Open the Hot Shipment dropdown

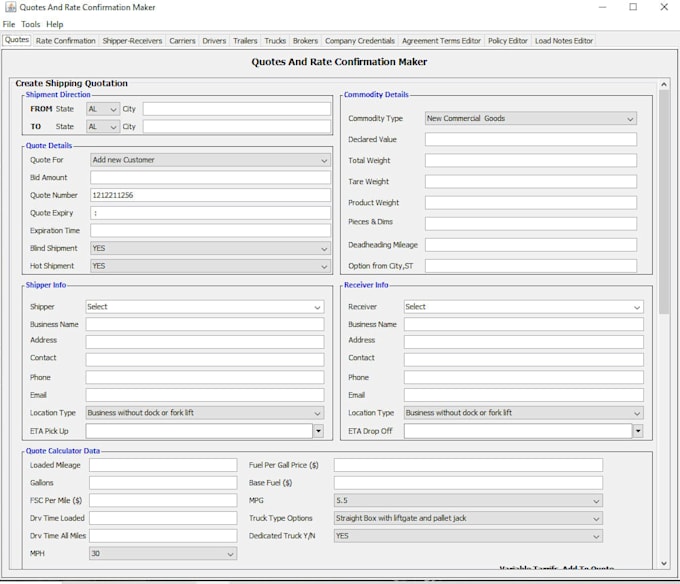point(210,266)
